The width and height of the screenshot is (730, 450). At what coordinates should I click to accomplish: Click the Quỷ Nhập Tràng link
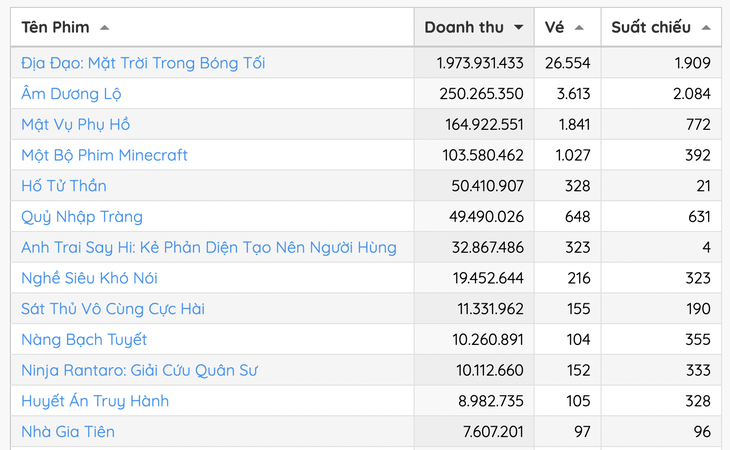(82, 216)
